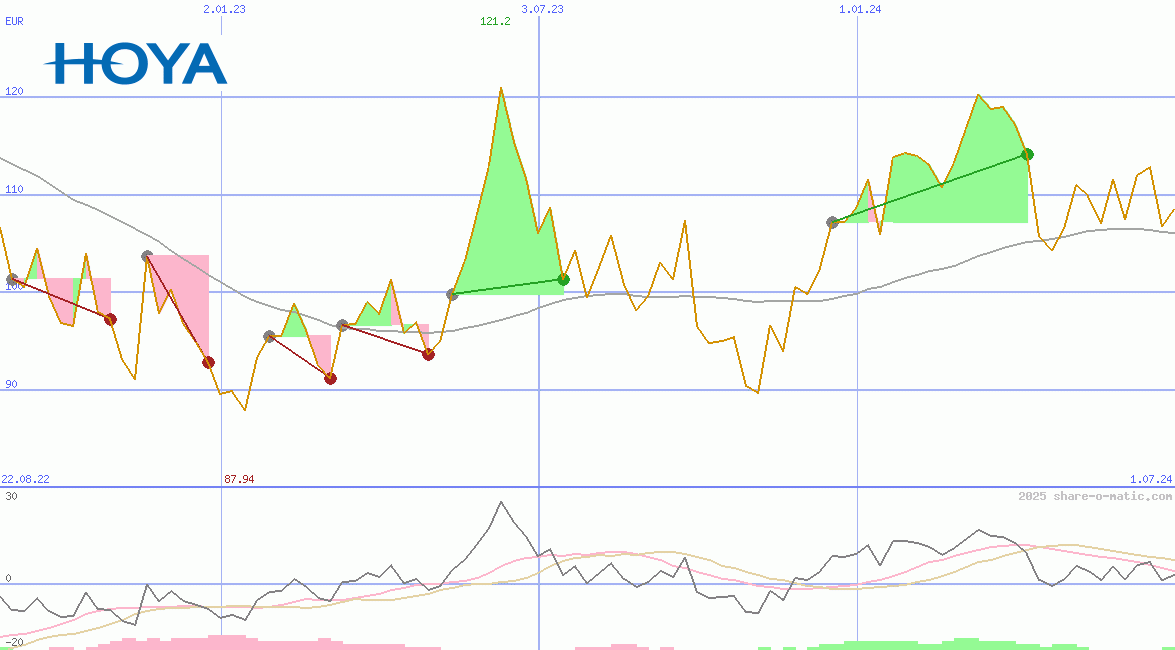Click the HOYA company logo
The image size is (1175, 650).
point(136,63)
